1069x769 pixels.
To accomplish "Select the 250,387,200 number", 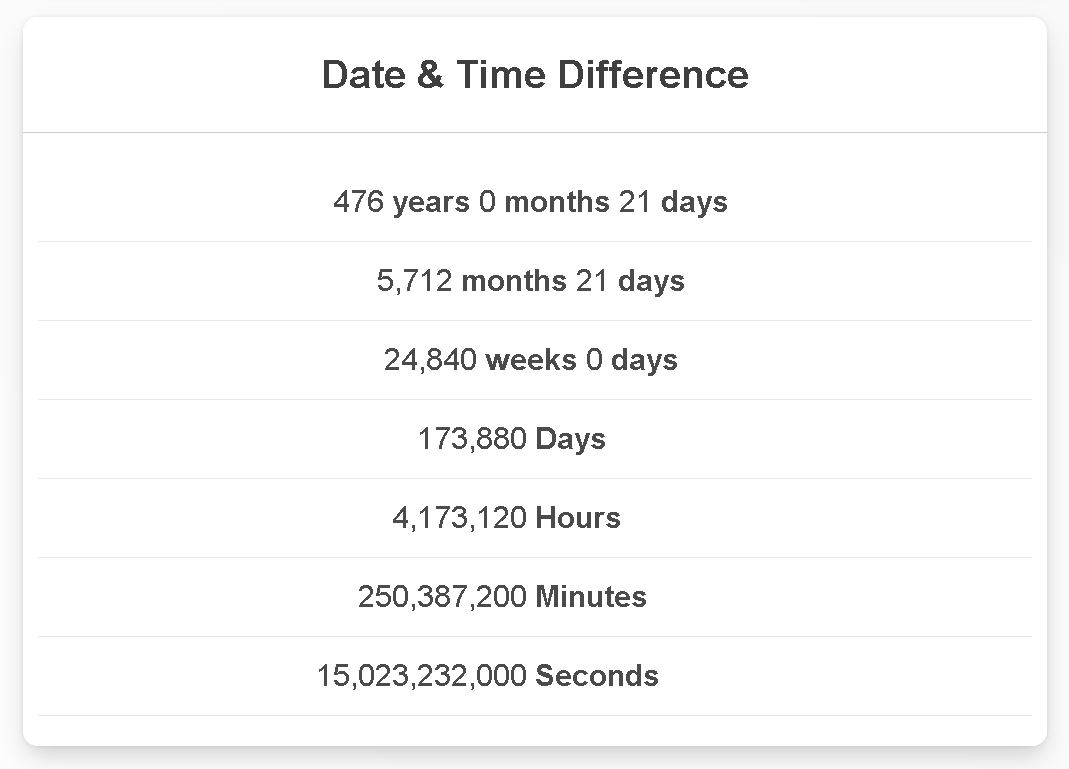I will [x=442, y=597].
